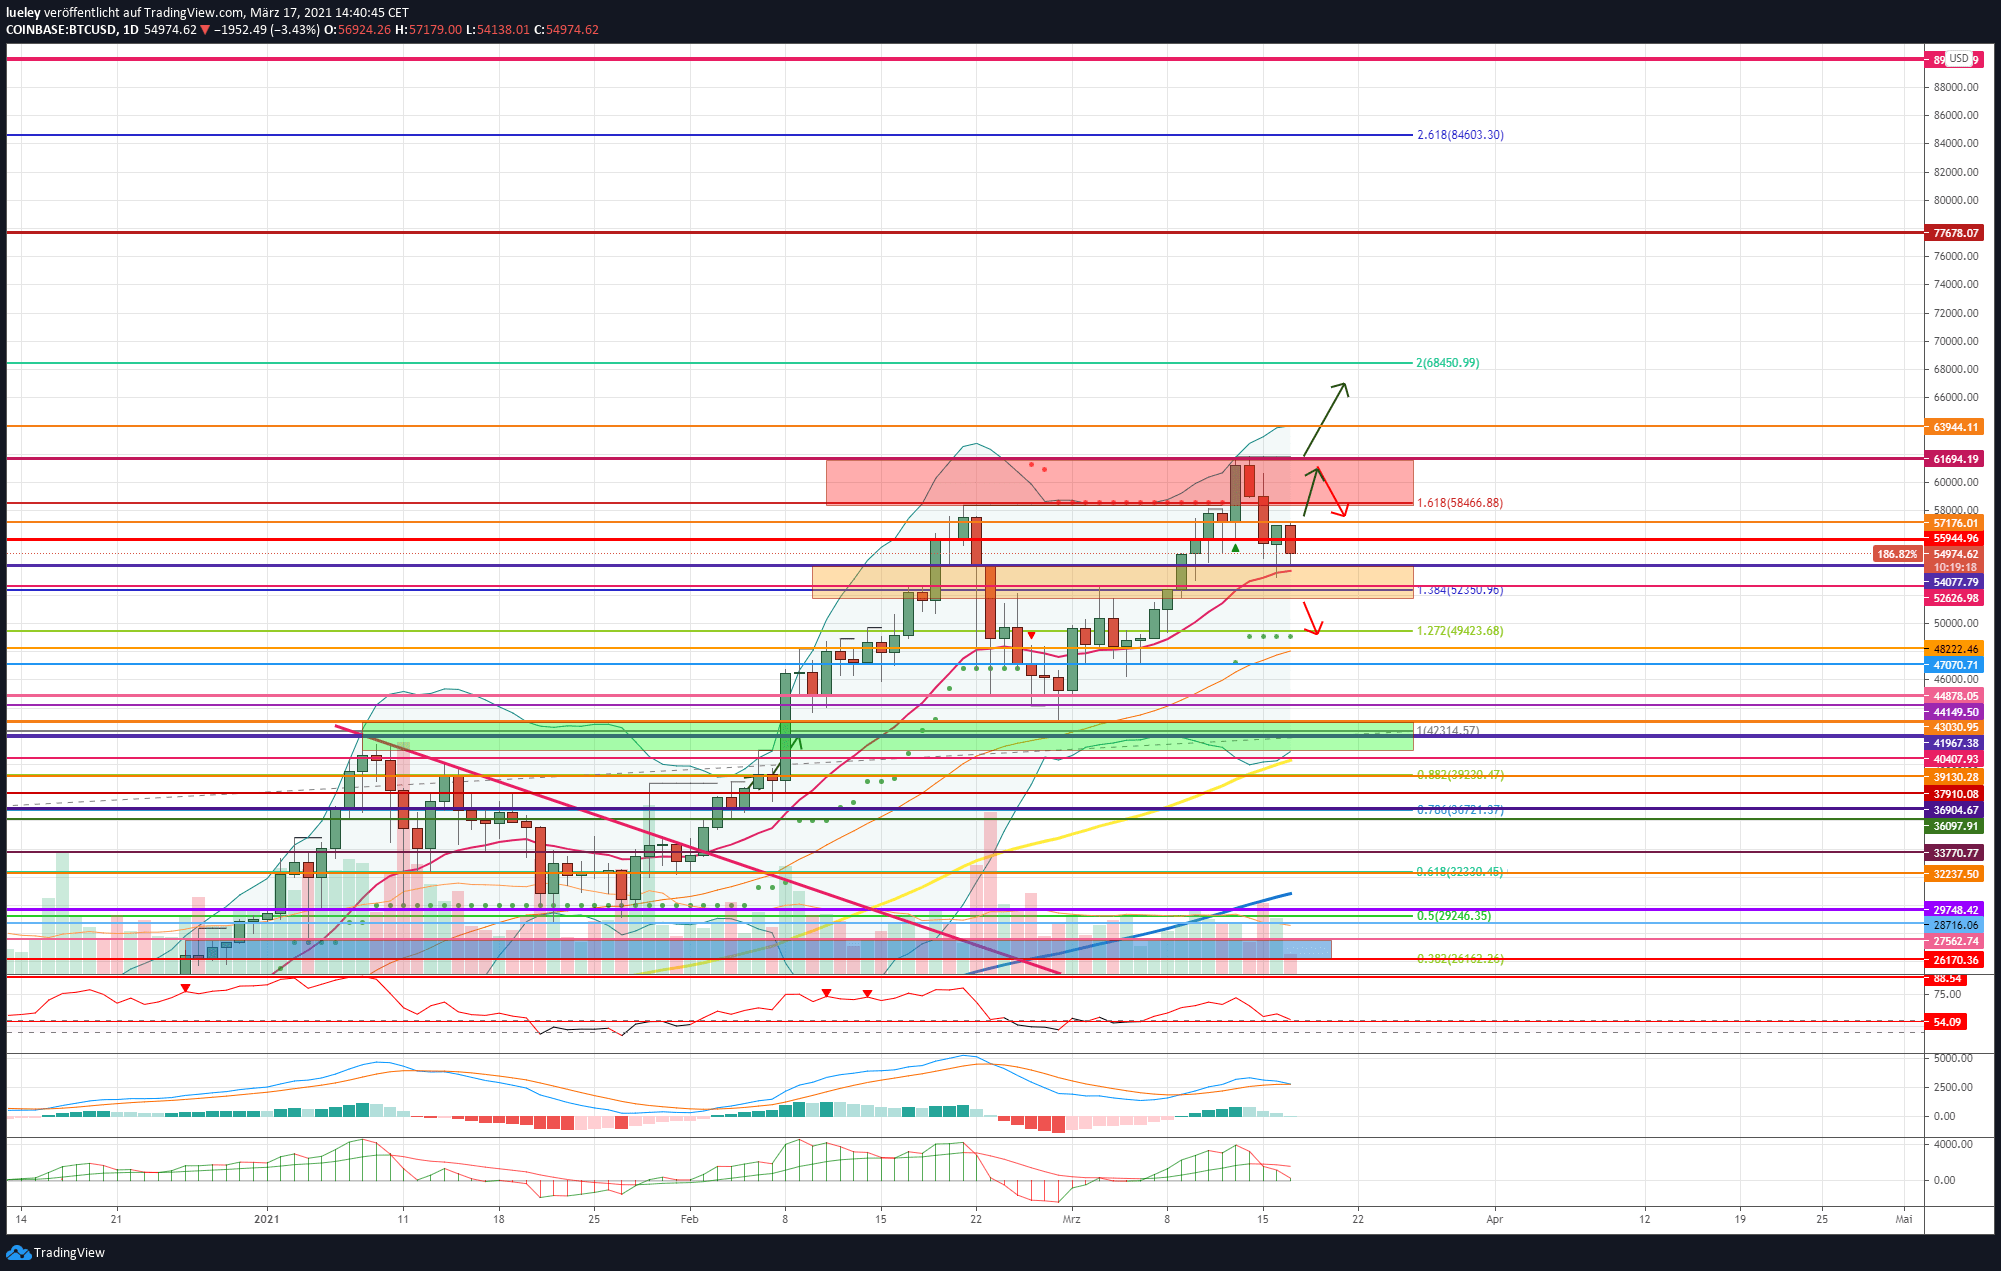The height and width of the screenshot is (1271, 2001).
Task: Click the 5000.00 MACD axis value
Action: (x=1953, y=1058)
